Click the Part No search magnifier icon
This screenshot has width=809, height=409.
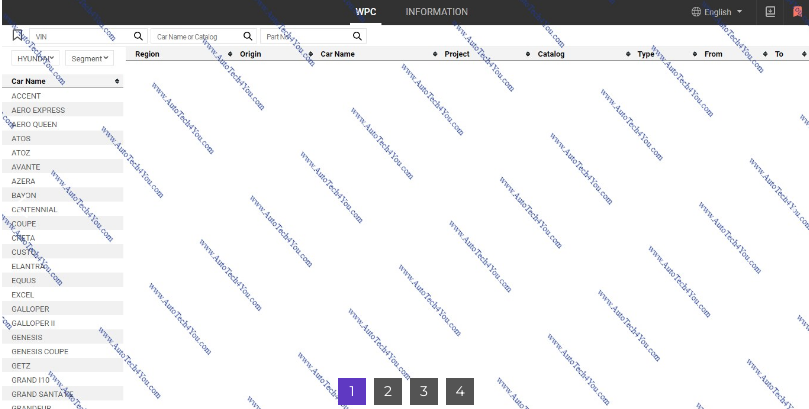coord(356,36)
